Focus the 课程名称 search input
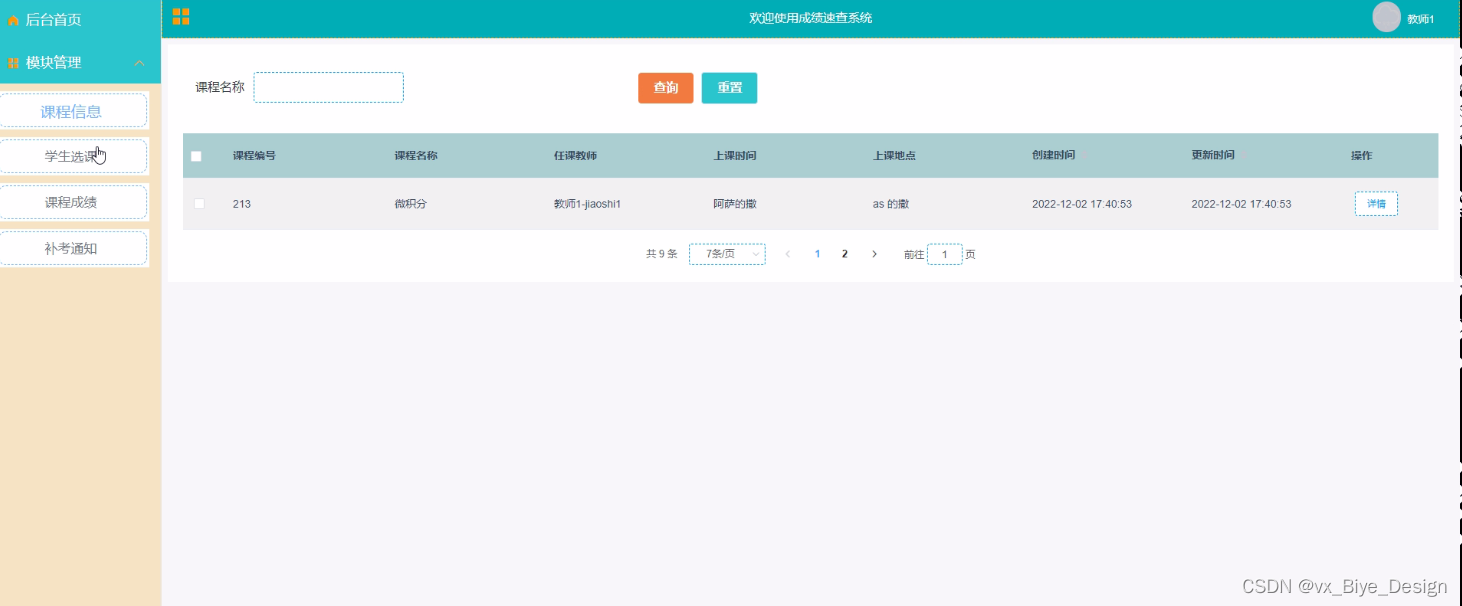This screenshot has width=1462, height=606. pyautogui.click(x=328, y=88)
